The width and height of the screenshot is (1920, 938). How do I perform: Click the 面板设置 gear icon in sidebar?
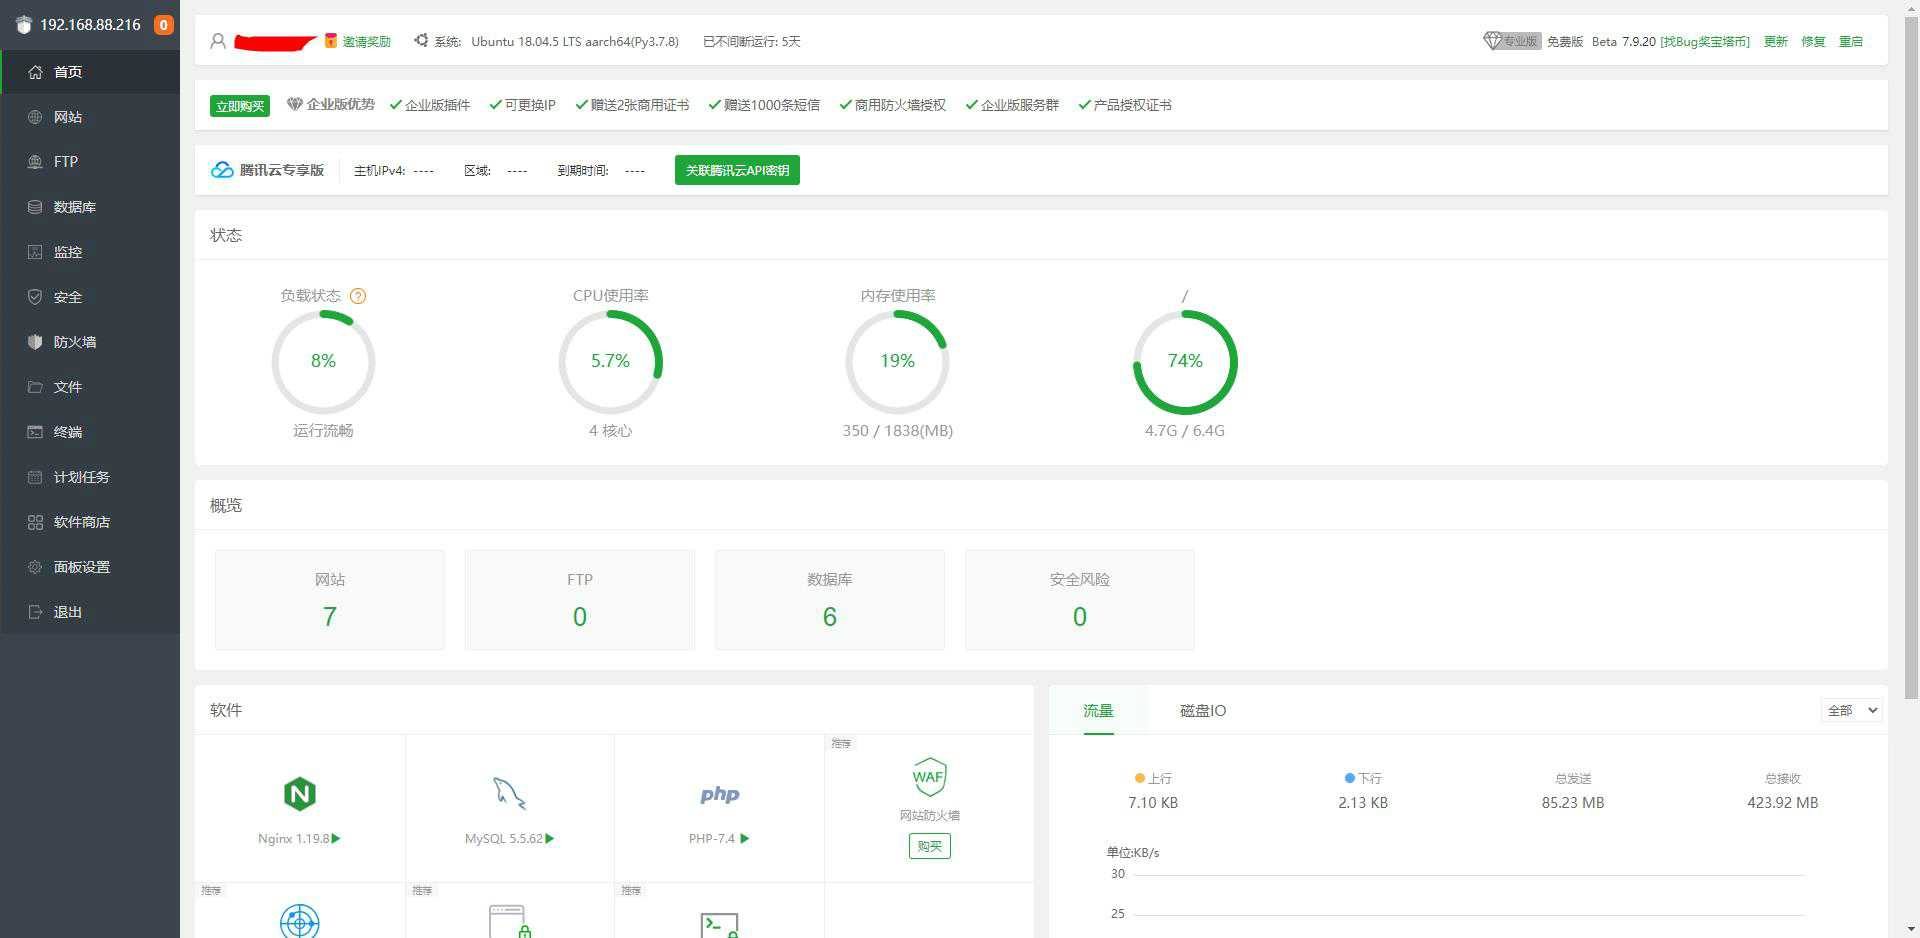[x=35, y=567]
